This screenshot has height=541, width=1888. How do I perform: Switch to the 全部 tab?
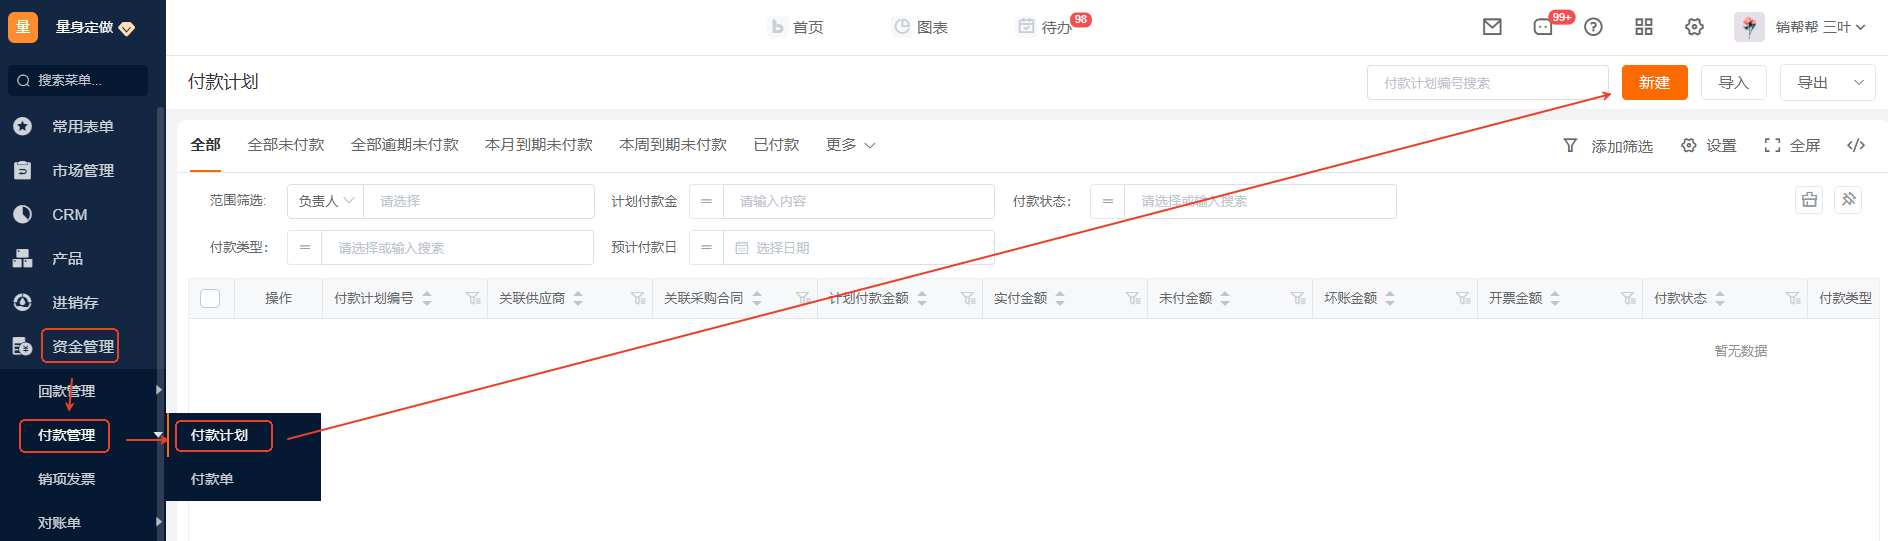pyautogui.click(x=205, y=145)
